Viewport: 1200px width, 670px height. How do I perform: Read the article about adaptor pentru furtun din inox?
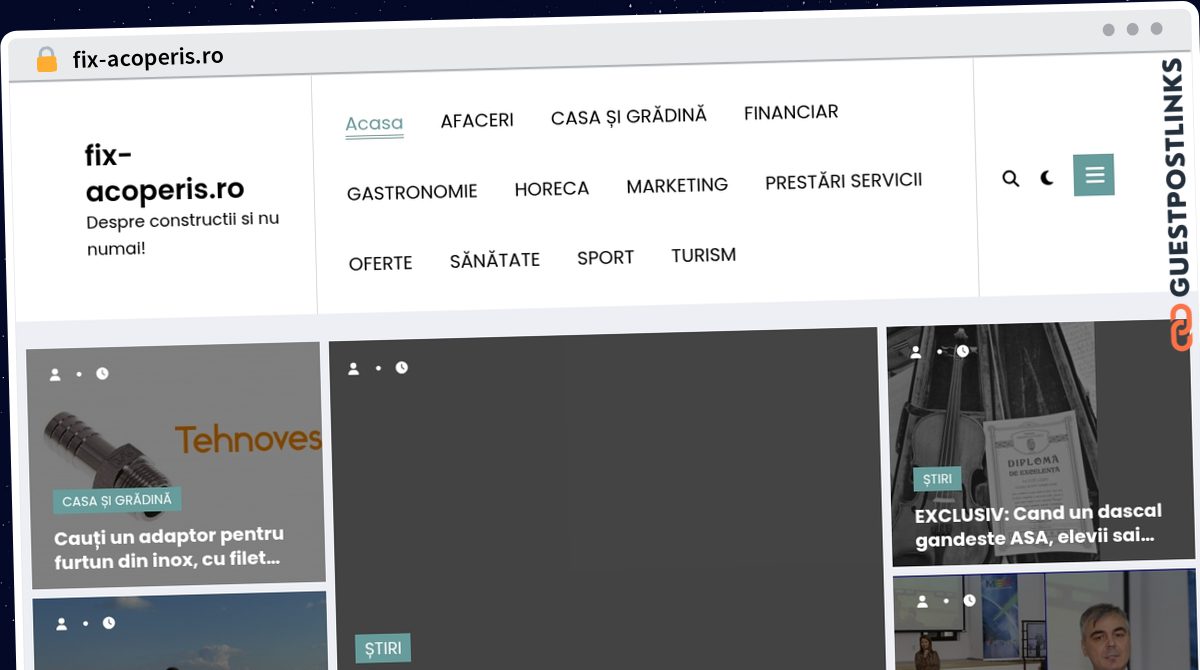[x=169, y=547]
